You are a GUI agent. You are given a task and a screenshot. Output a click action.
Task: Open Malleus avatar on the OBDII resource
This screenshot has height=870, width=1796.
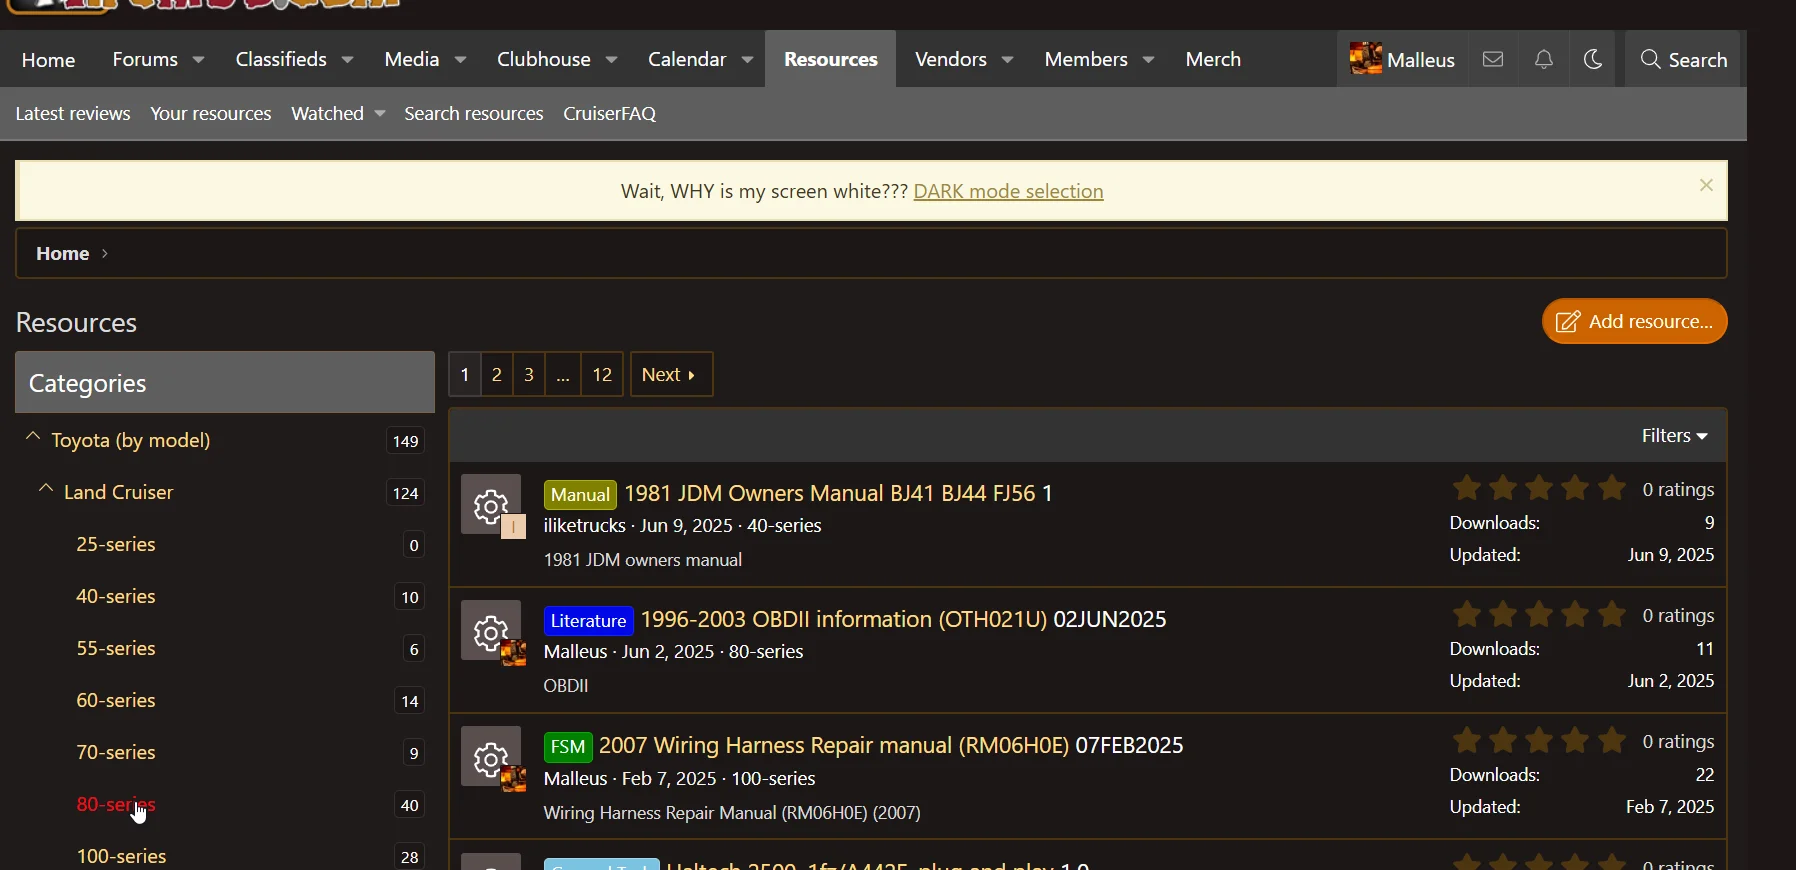pyautogui.click(x=514, y=654)
